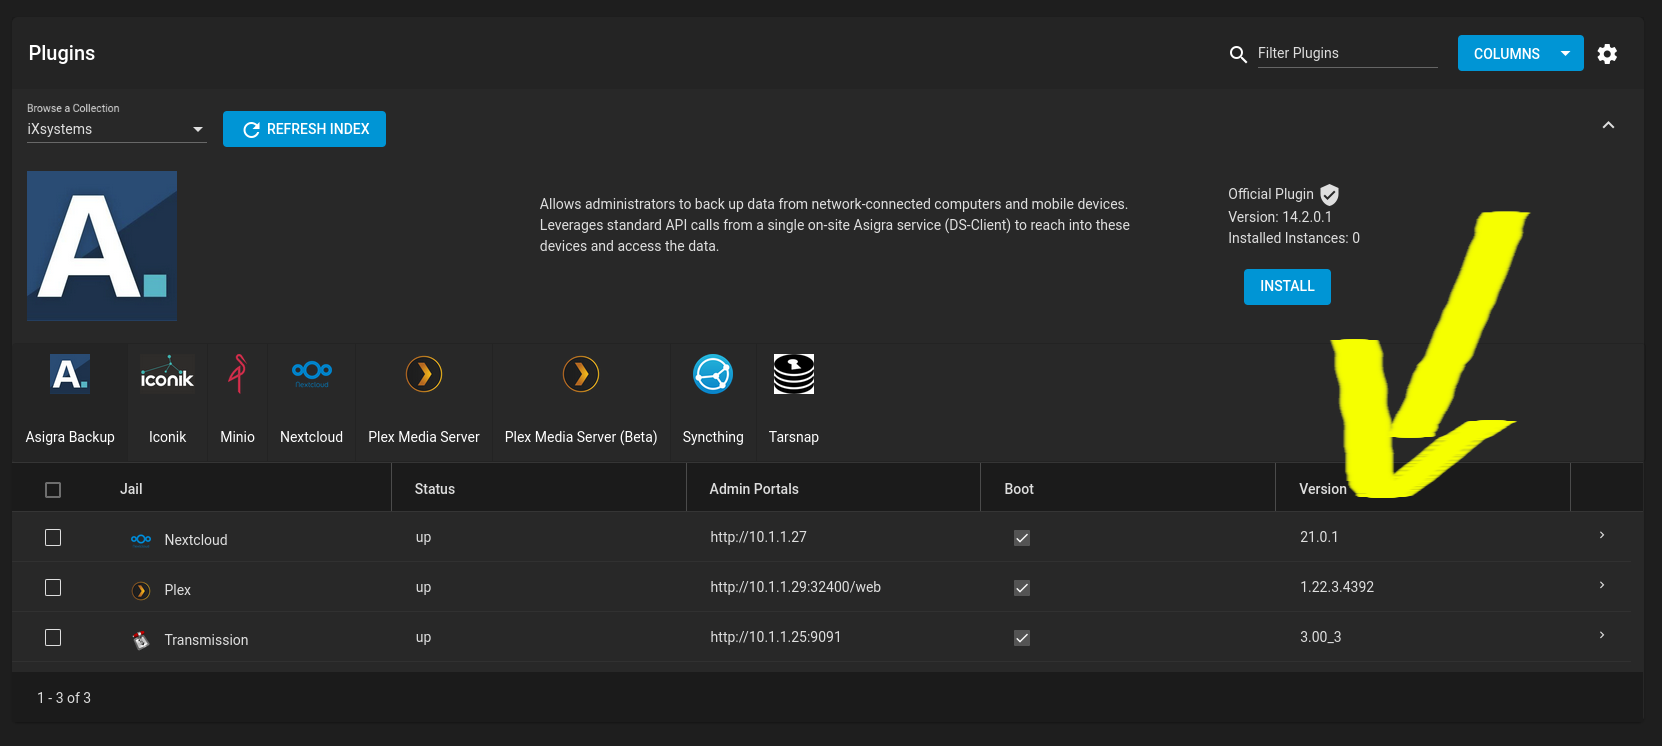Install the Asigra Backup plugin

coord(1287,287)
